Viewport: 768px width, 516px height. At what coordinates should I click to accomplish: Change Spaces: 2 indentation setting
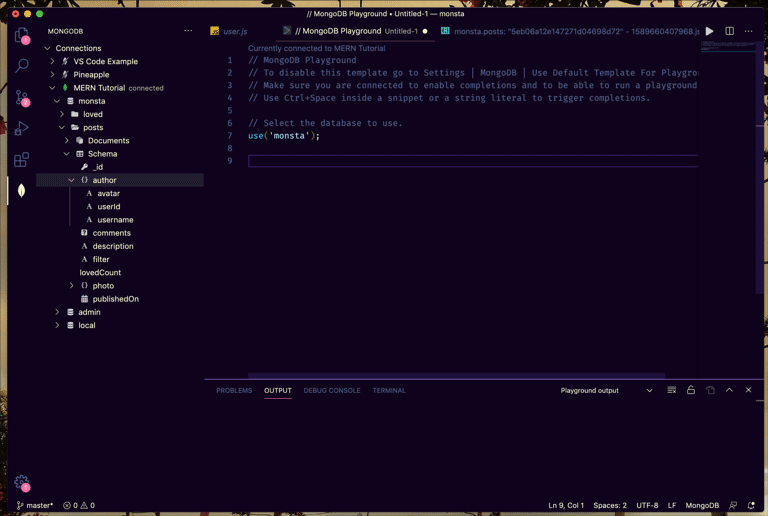pos(610,505)
